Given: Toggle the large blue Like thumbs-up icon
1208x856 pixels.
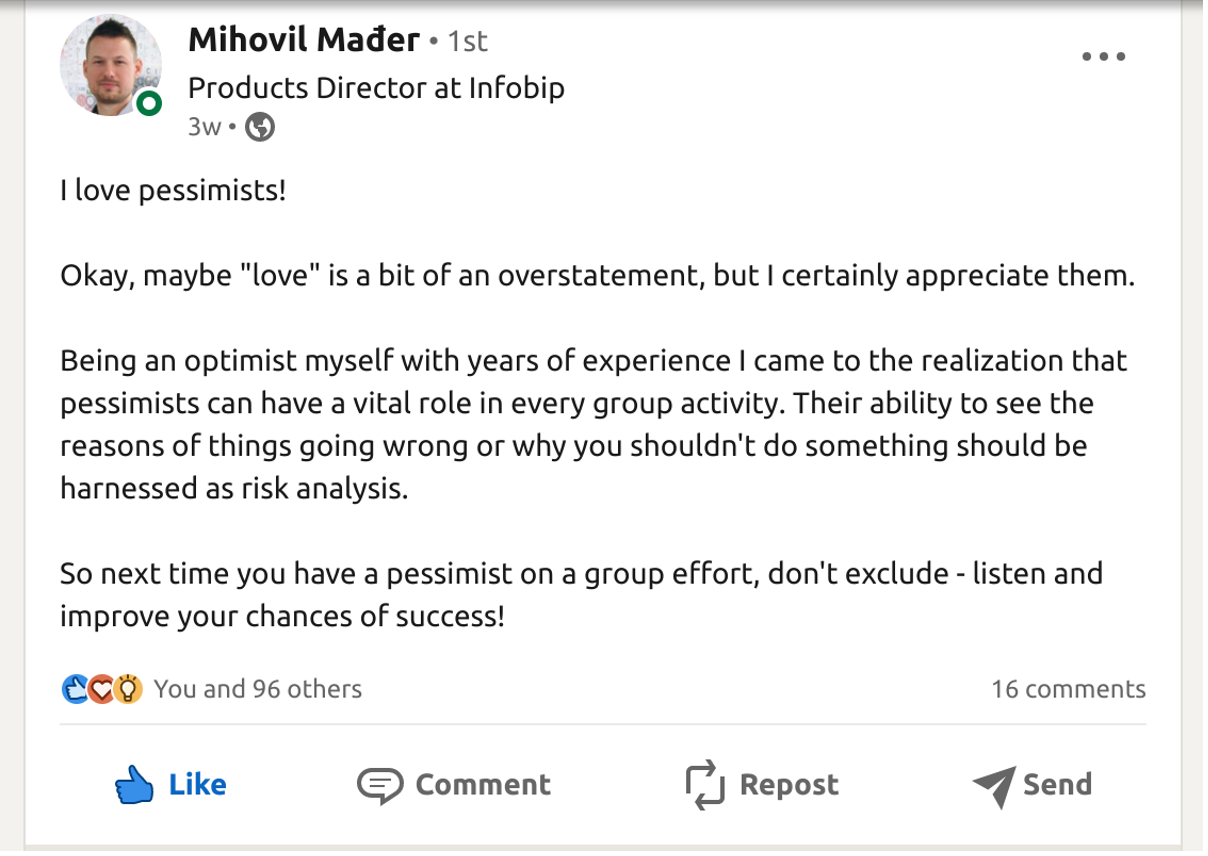Looking at the screenshot, I should (134, 785).
